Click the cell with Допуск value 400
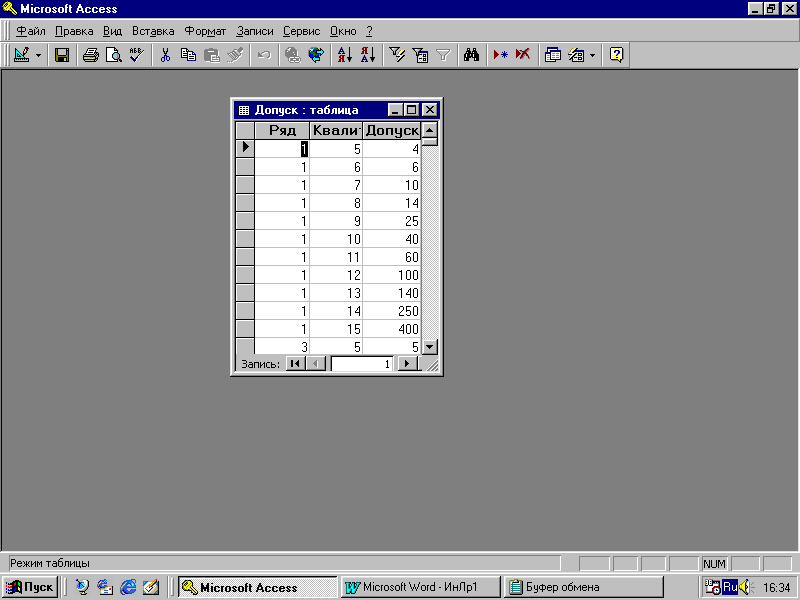Screen dimensions: 800x600 coord(391,329)
